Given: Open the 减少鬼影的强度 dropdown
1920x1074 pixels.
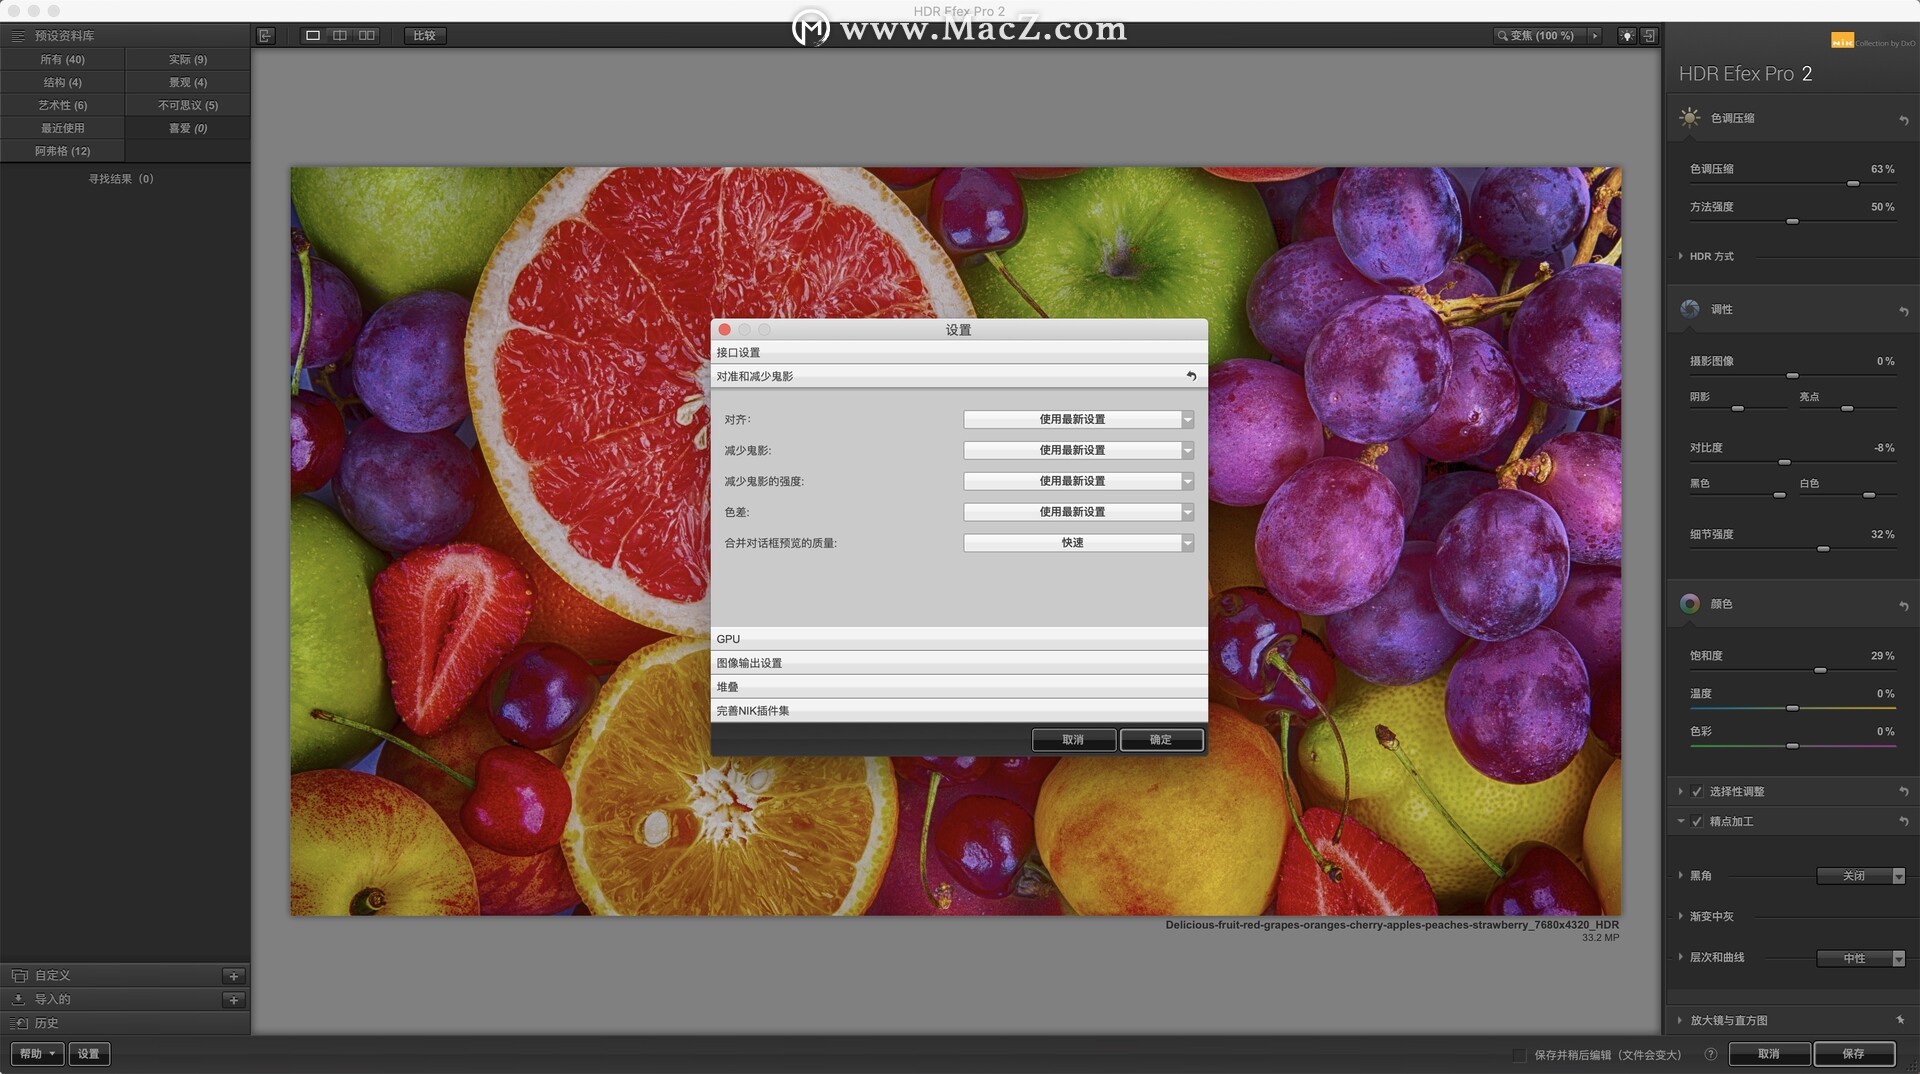Looking at the screenshot, I should coord(1078,481).
